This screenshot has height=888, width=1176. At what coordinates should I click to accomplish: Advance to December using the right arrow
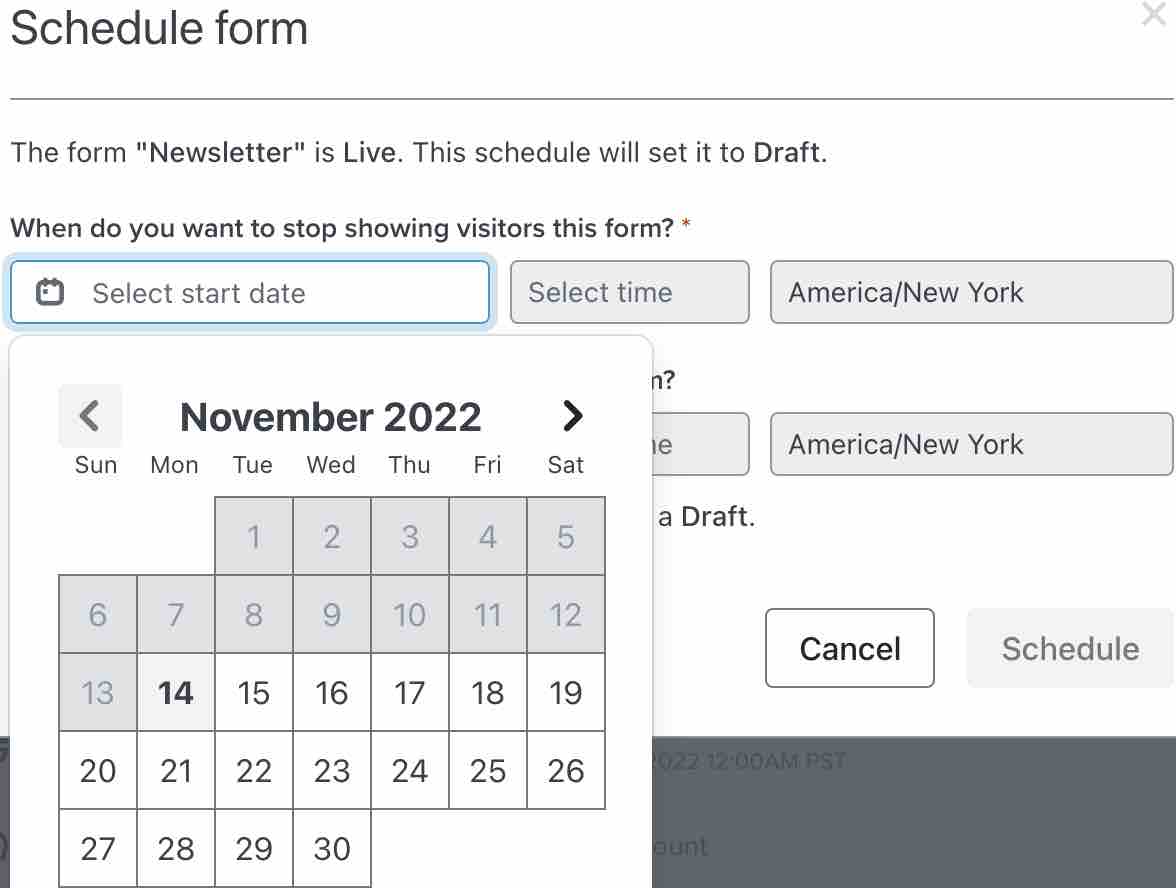tap(572, 416)
